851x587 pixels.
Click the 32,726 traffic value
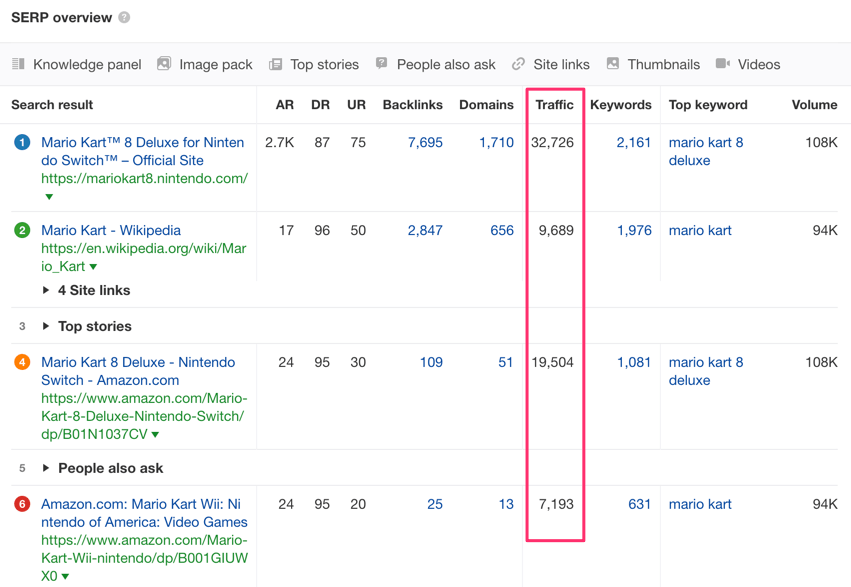(x=552, y=143)
